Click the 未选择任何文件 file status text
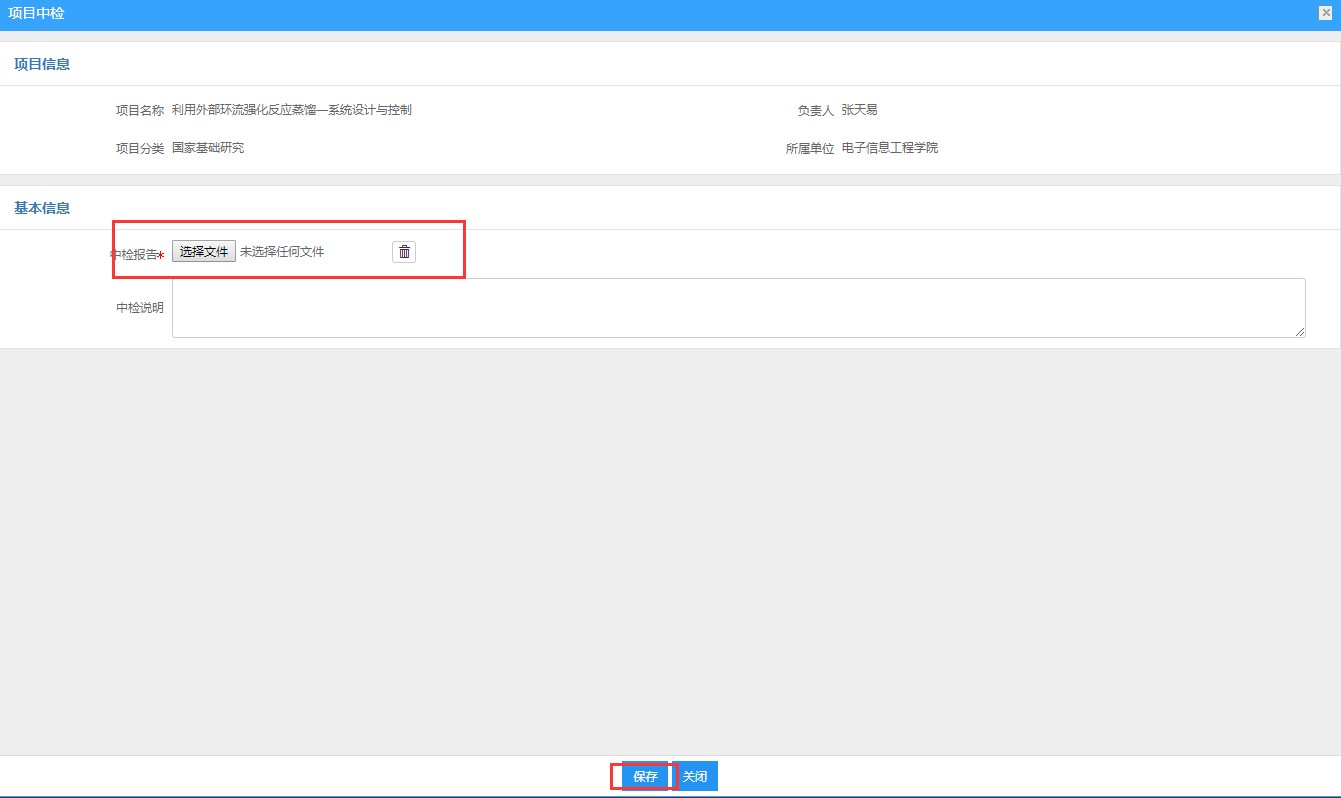The width and height of the screenshot is (1341, 798). point(282,252)
